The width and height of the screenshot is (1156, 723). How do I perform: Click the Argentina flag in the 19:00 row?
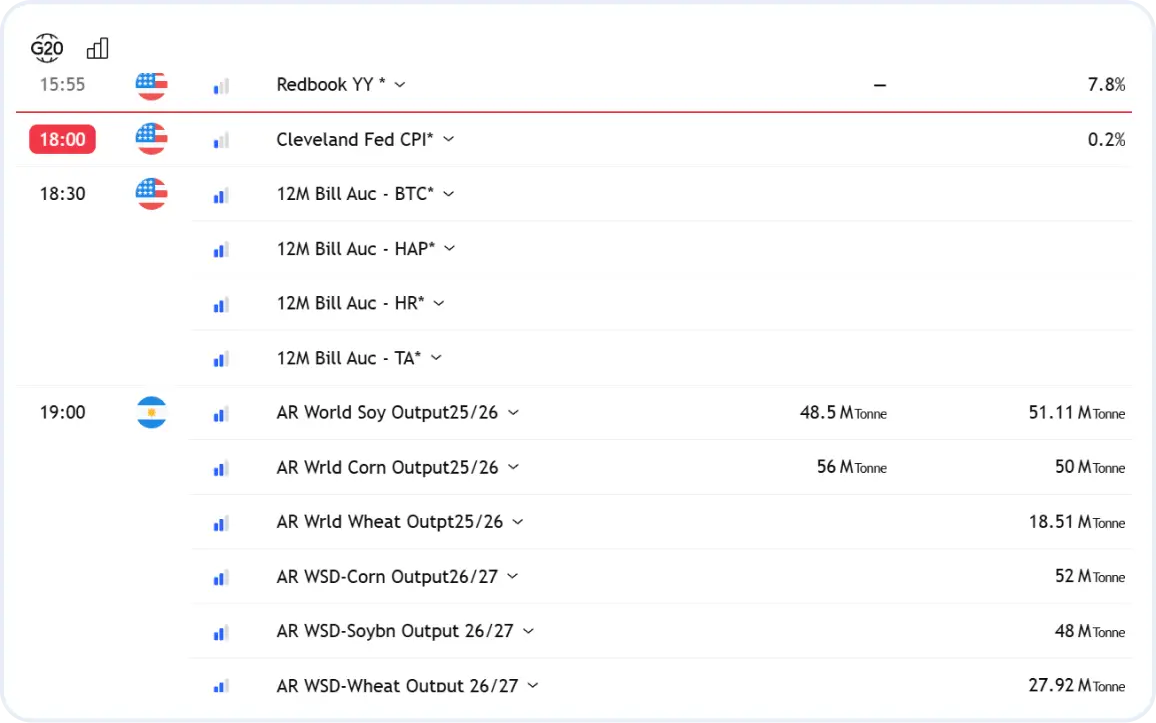[151, 413]
